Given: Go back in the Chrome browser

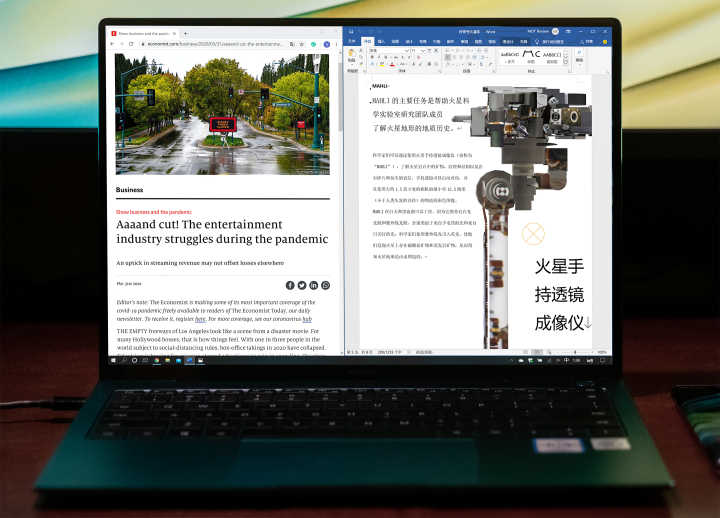Looking at the screenshot, I should [112, 44].
